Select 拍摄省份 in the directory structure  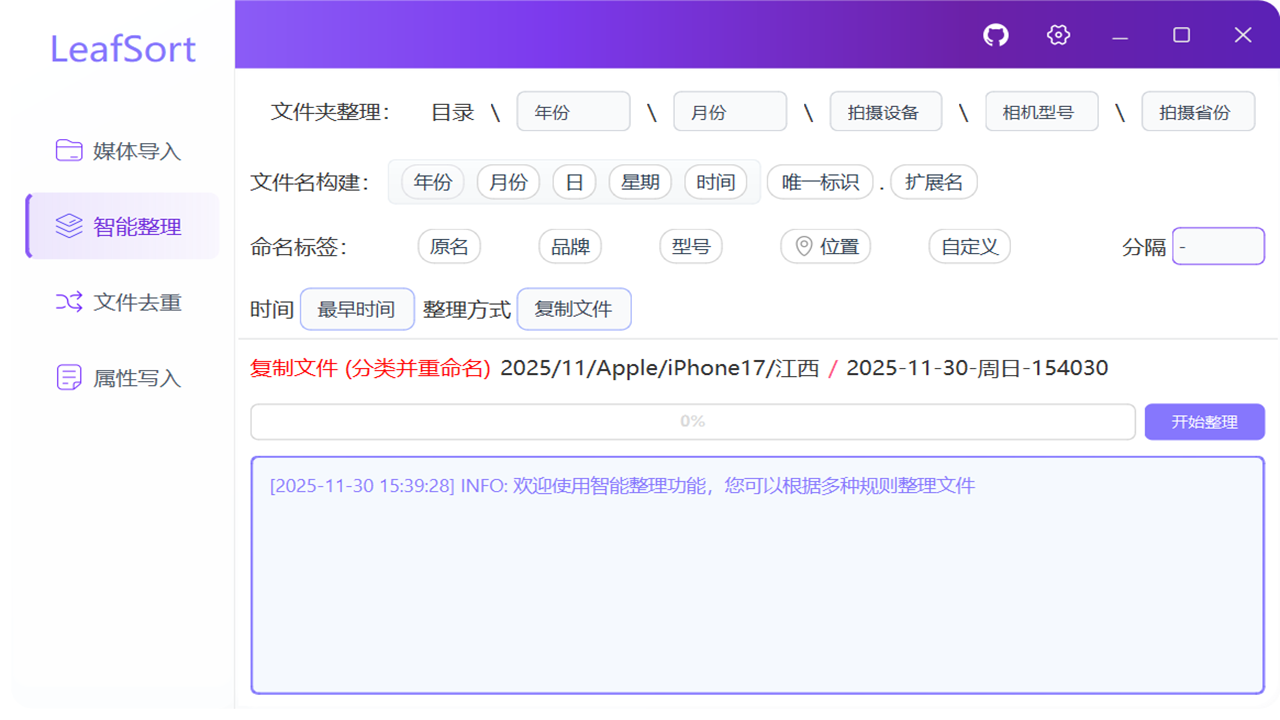pyautogui.click(x=1198, y=111)
